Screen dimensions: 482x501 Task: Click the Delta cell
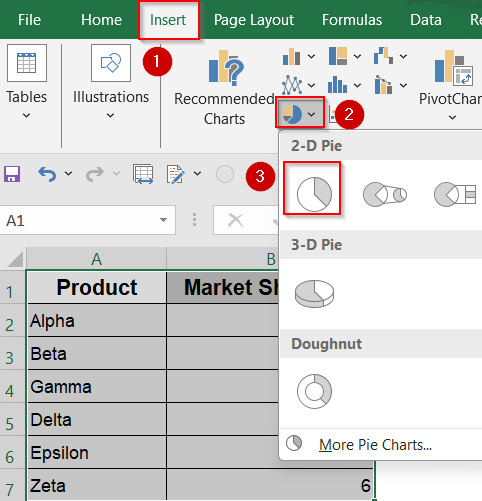[97, 419]
